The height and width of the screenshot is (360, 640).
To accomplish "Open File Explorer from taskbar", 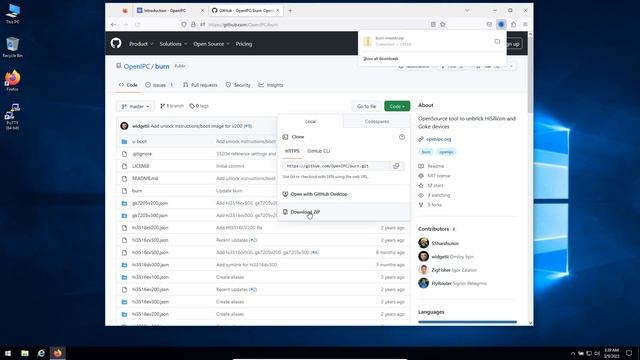I will 25,353.
